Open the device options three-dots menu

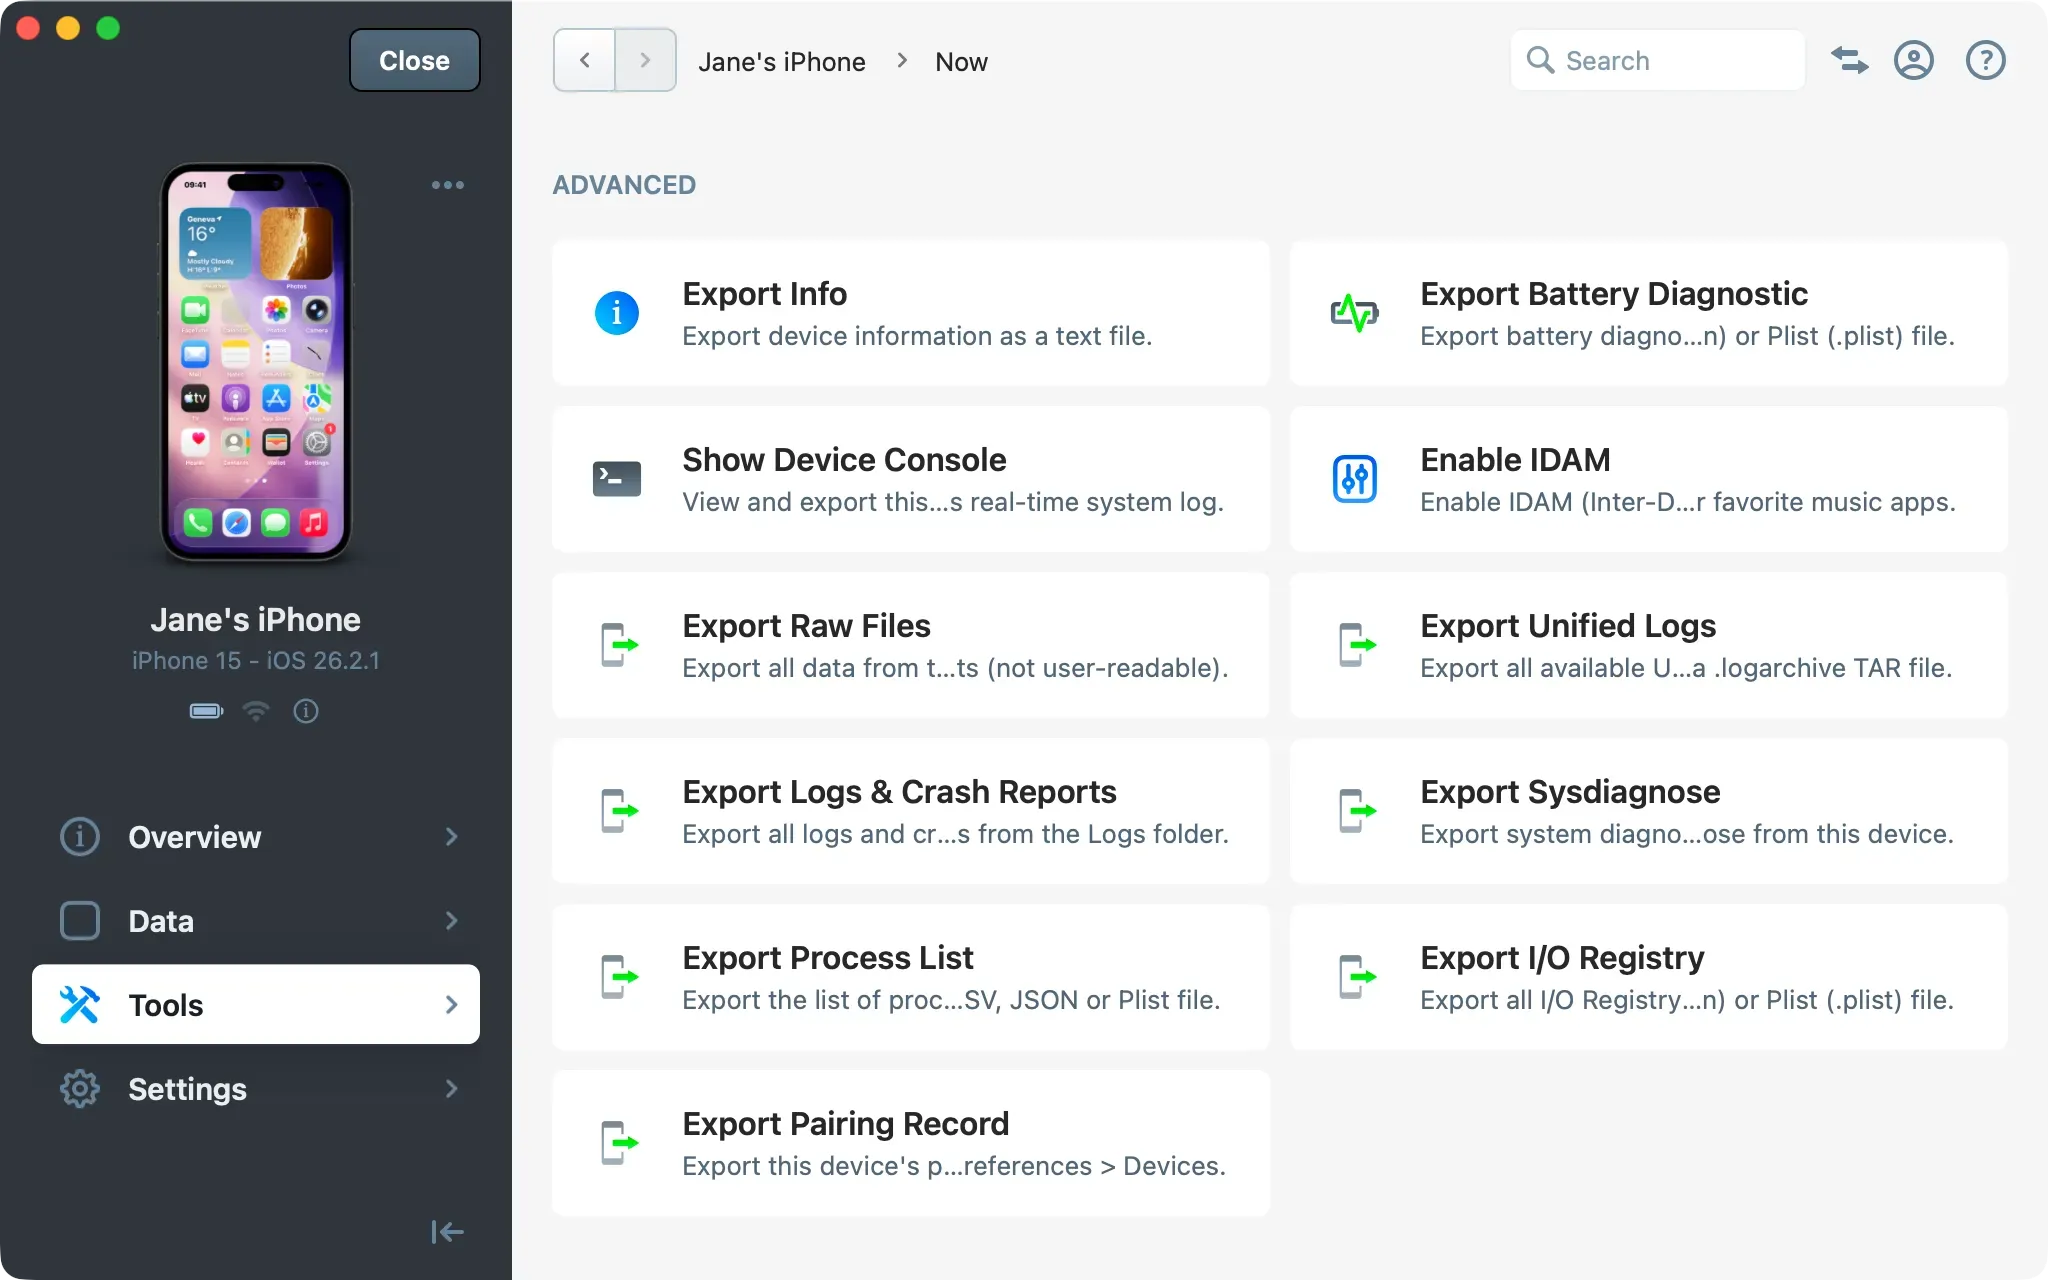click(448, 185)
